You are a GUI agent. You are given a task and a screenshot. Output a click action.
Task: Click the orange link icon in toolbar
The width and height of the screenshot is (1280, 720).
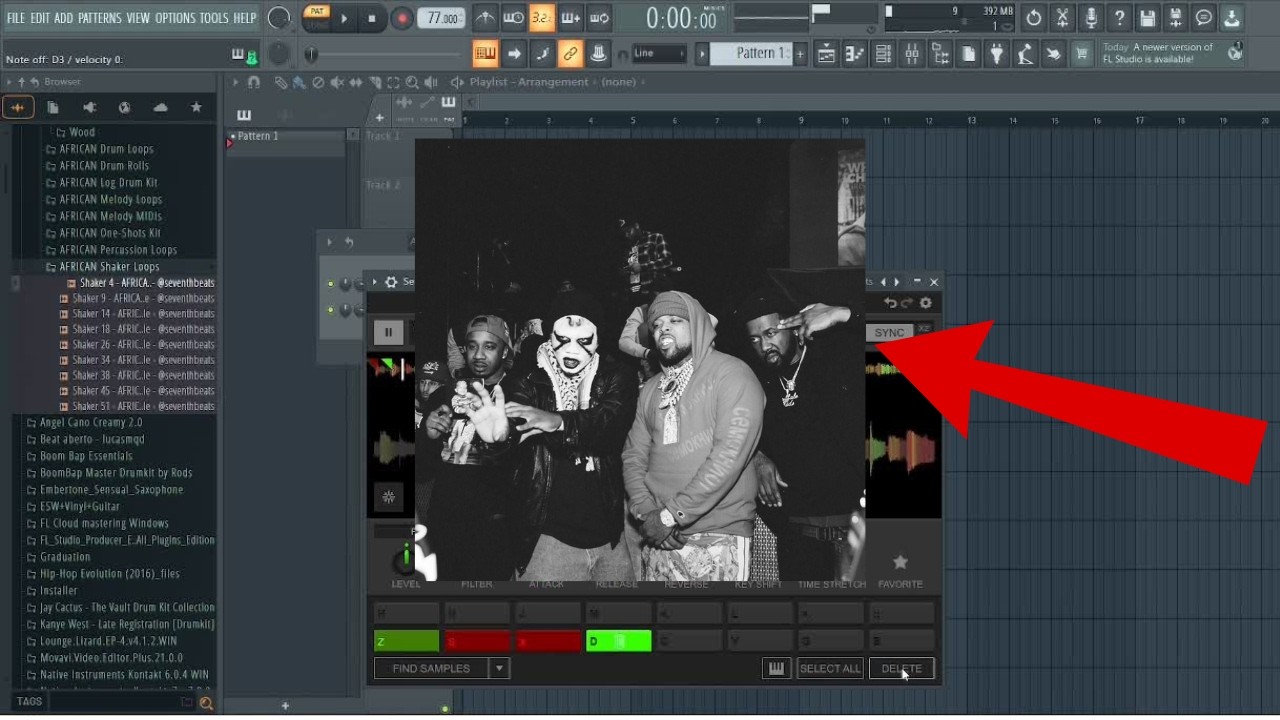coord(571,54)
